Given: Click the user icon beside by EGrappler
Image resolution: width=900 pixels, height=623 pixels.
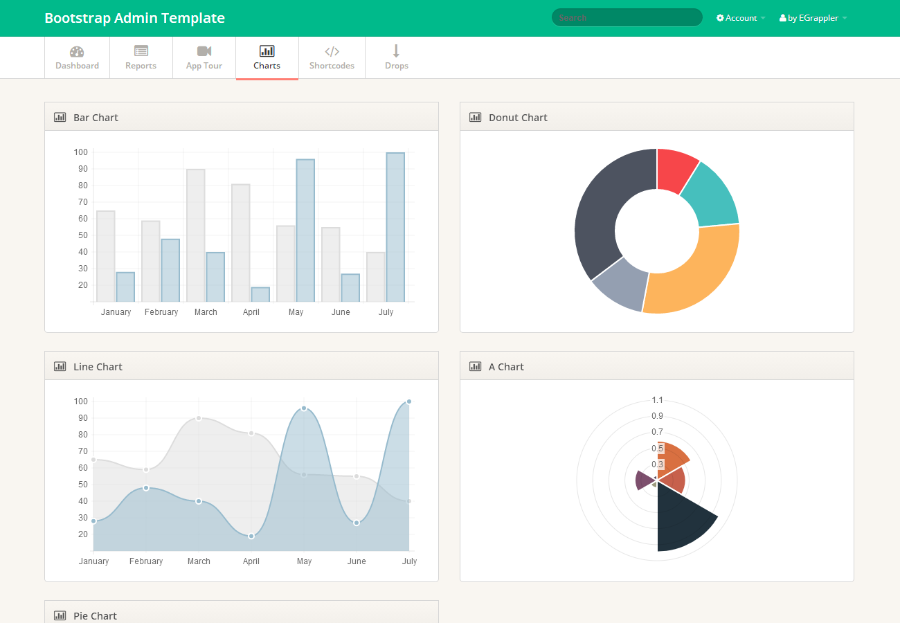Looking at the screenshot, I should click(x=782, y=18).
